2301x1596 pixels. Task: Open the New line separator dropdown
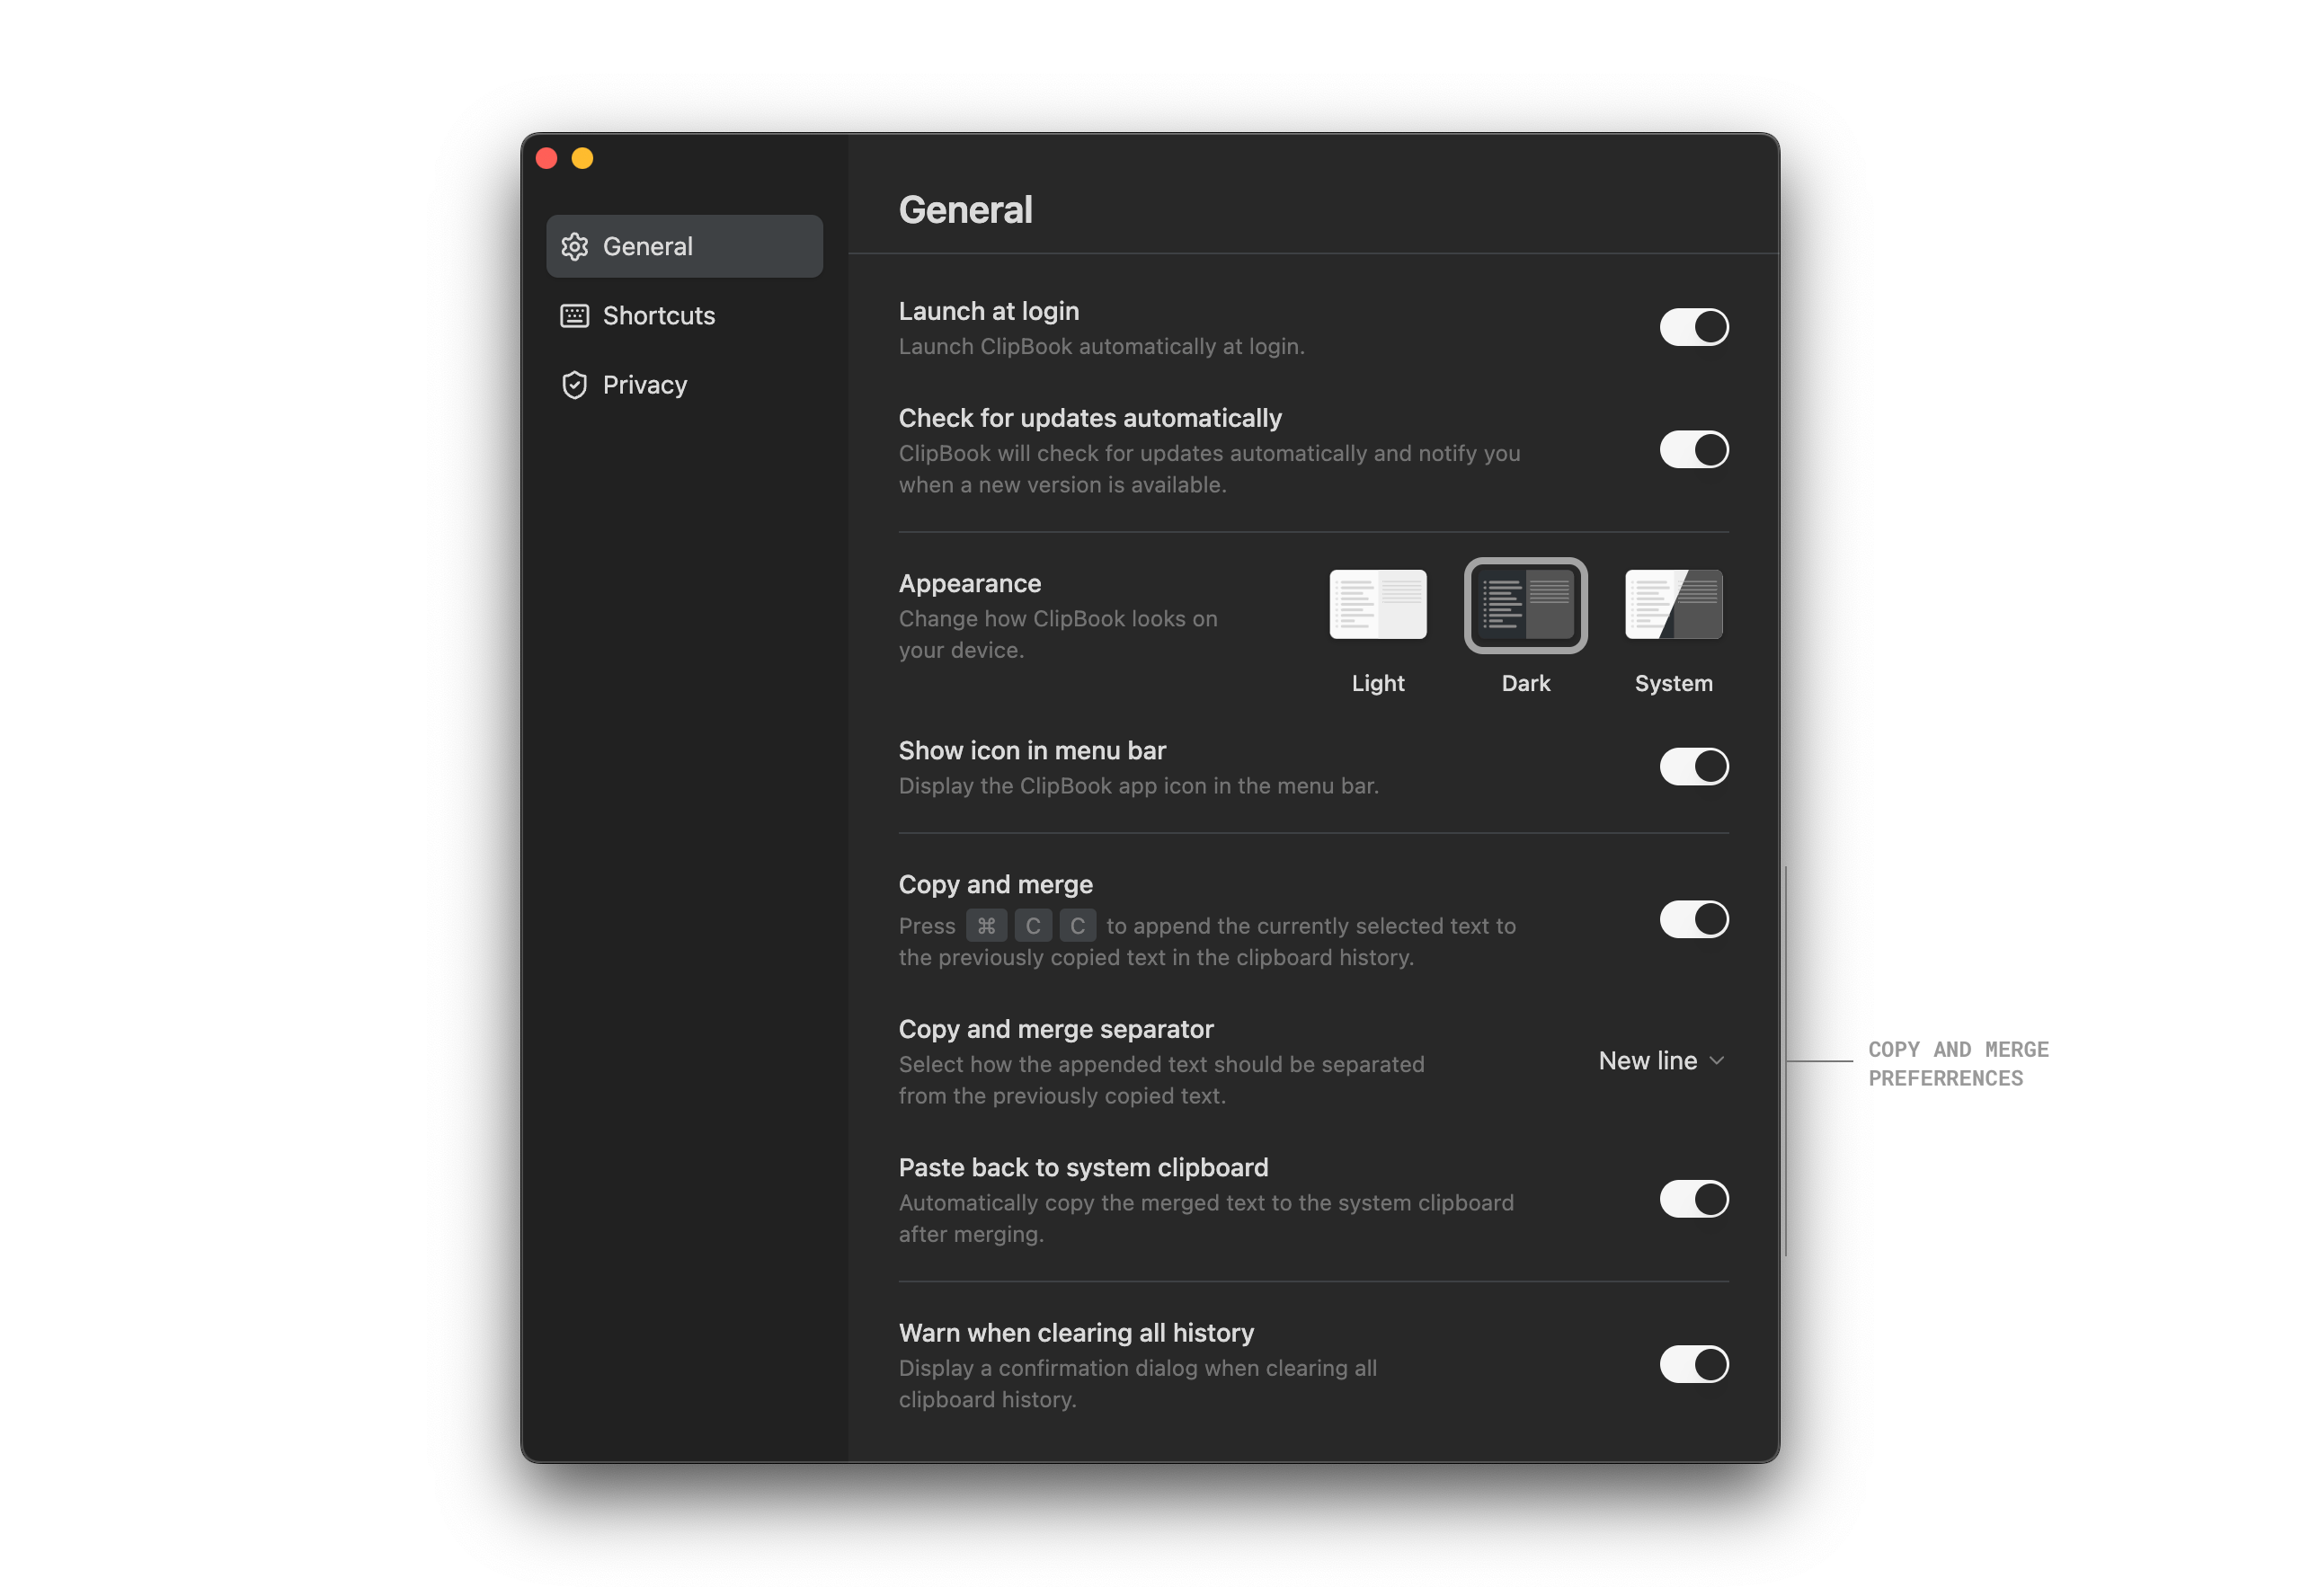click(1661, 1060)
